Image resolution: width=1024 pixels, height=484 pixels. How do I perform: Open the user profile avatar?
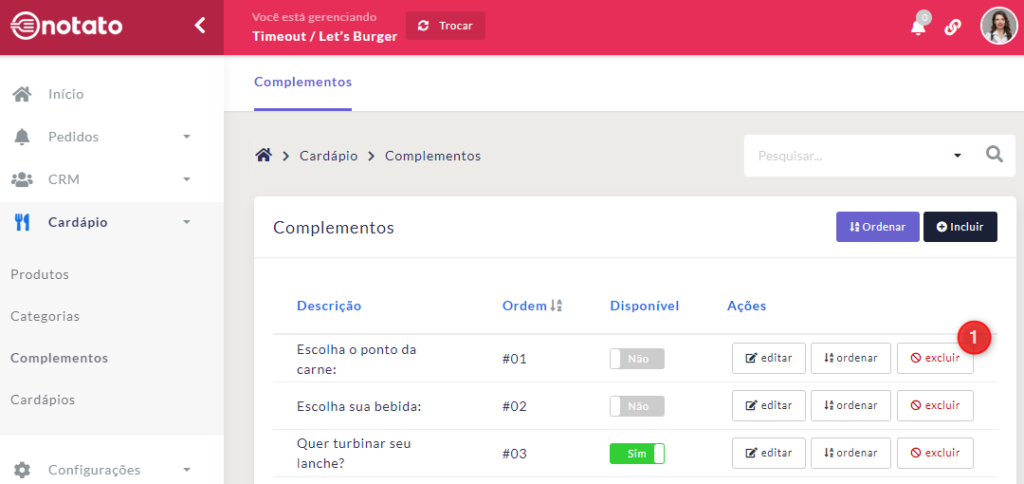pyautogui.click(x=997, y=26)
